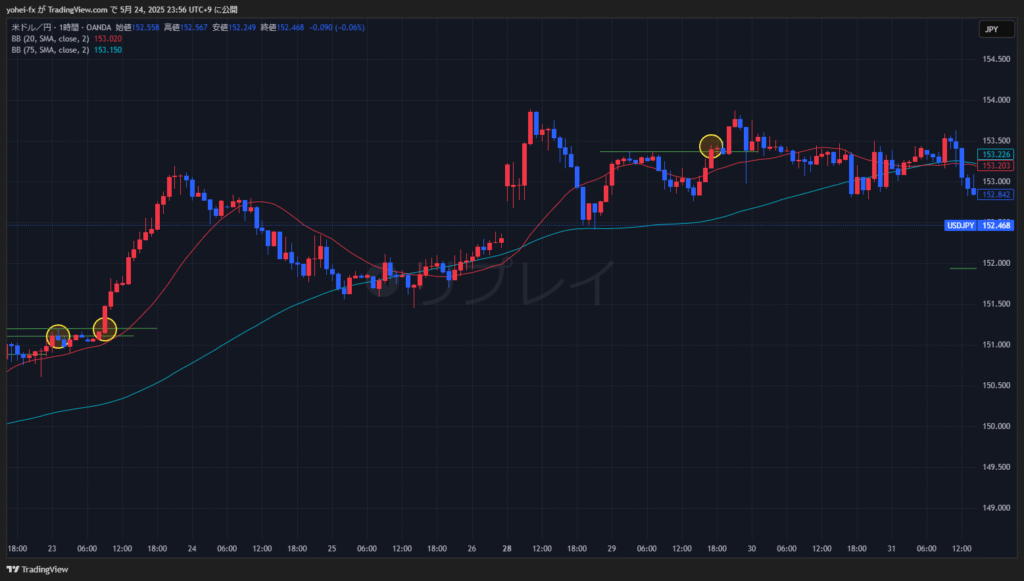The width and height of the screenshot is (1024, 581).
Task: Select the short green line near 152.000
Action: pyautogui.click(x=962, y=268)
